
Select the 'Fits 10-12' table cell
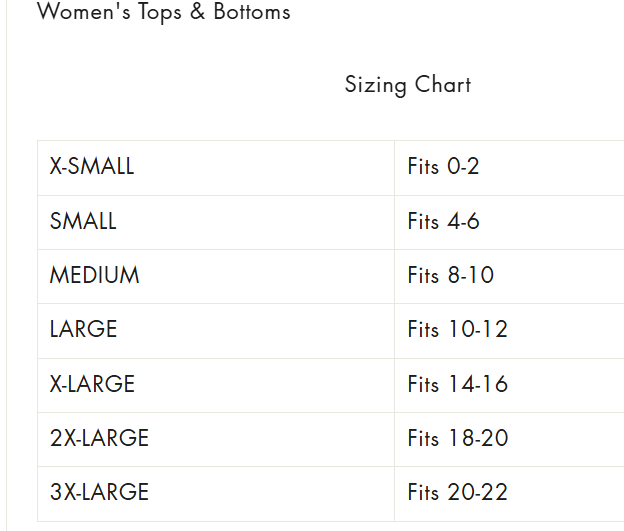[x=457, y=329]
